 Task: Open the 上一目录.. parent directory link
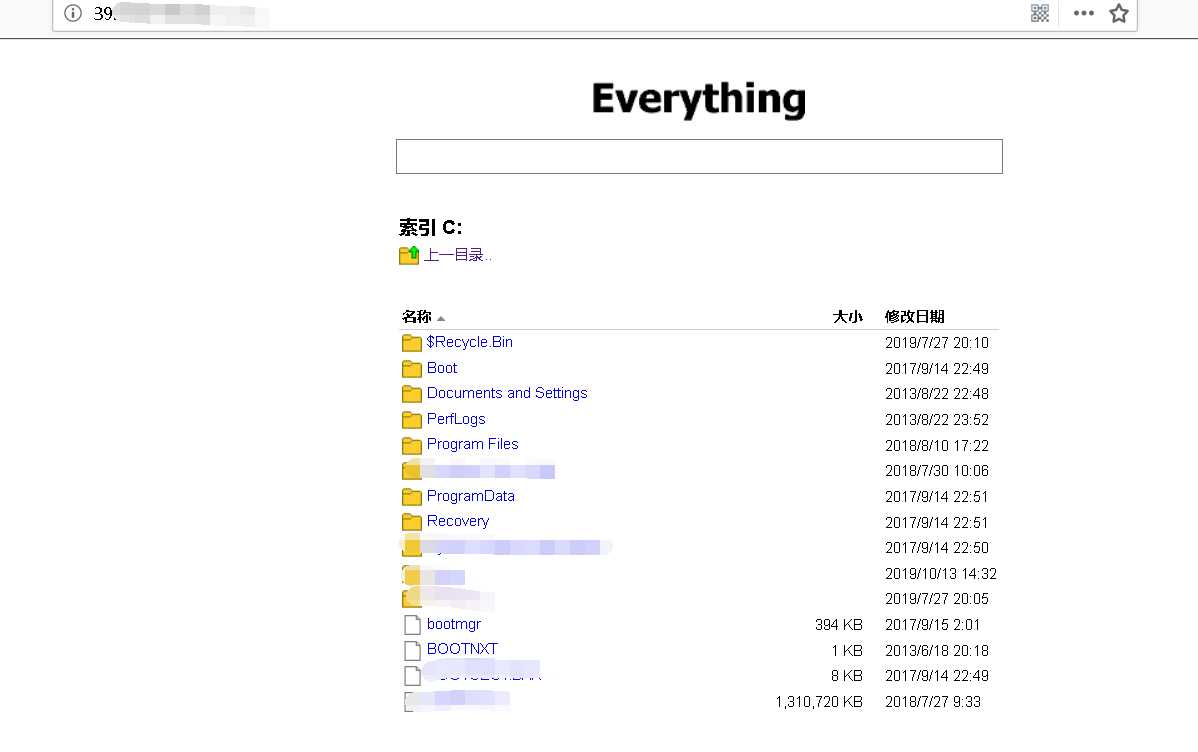click(457, 255)
